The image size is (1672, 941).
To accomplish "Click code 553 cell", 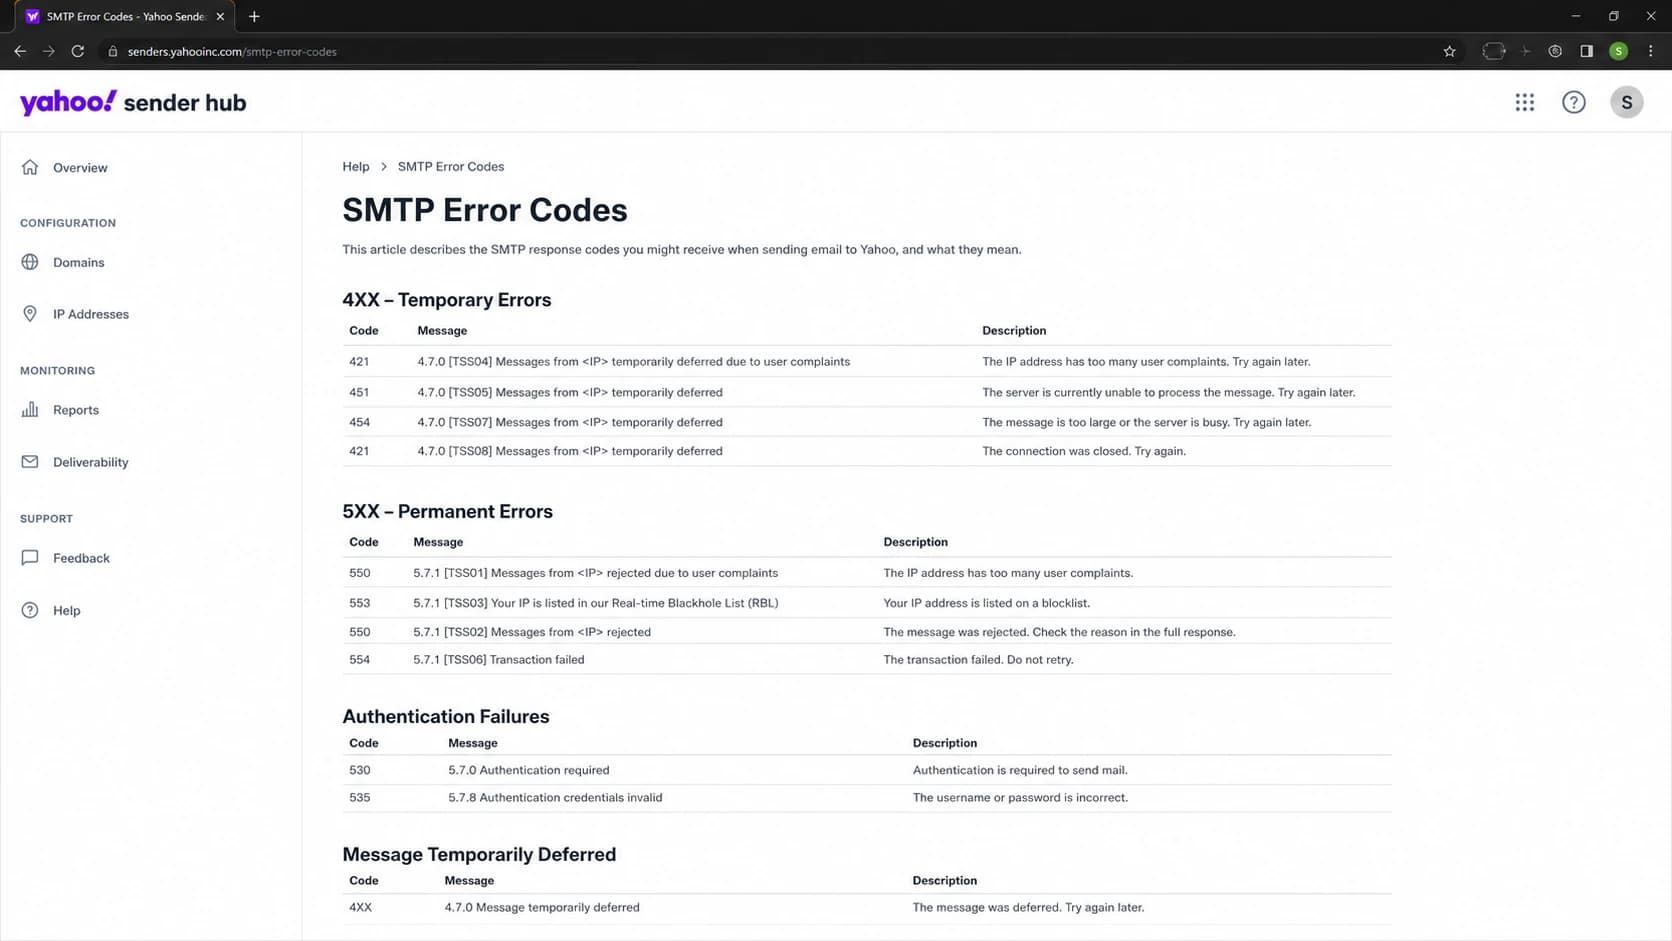I will point(360,603).
